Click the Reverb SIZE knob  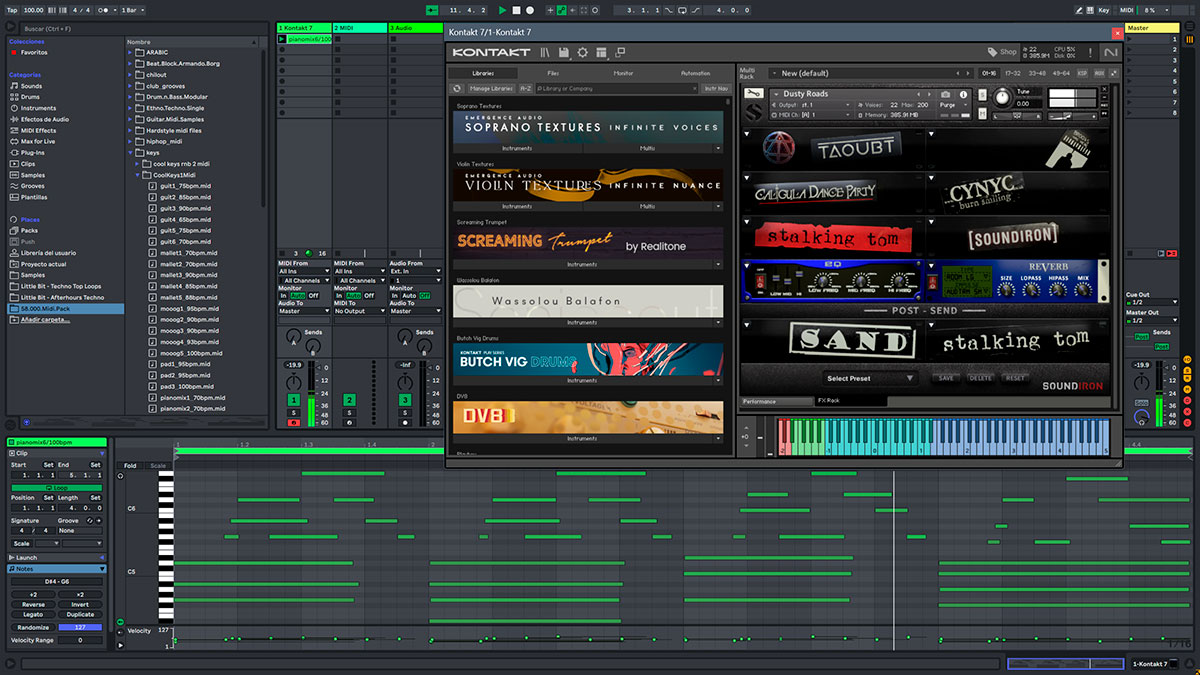[1005, 289]
